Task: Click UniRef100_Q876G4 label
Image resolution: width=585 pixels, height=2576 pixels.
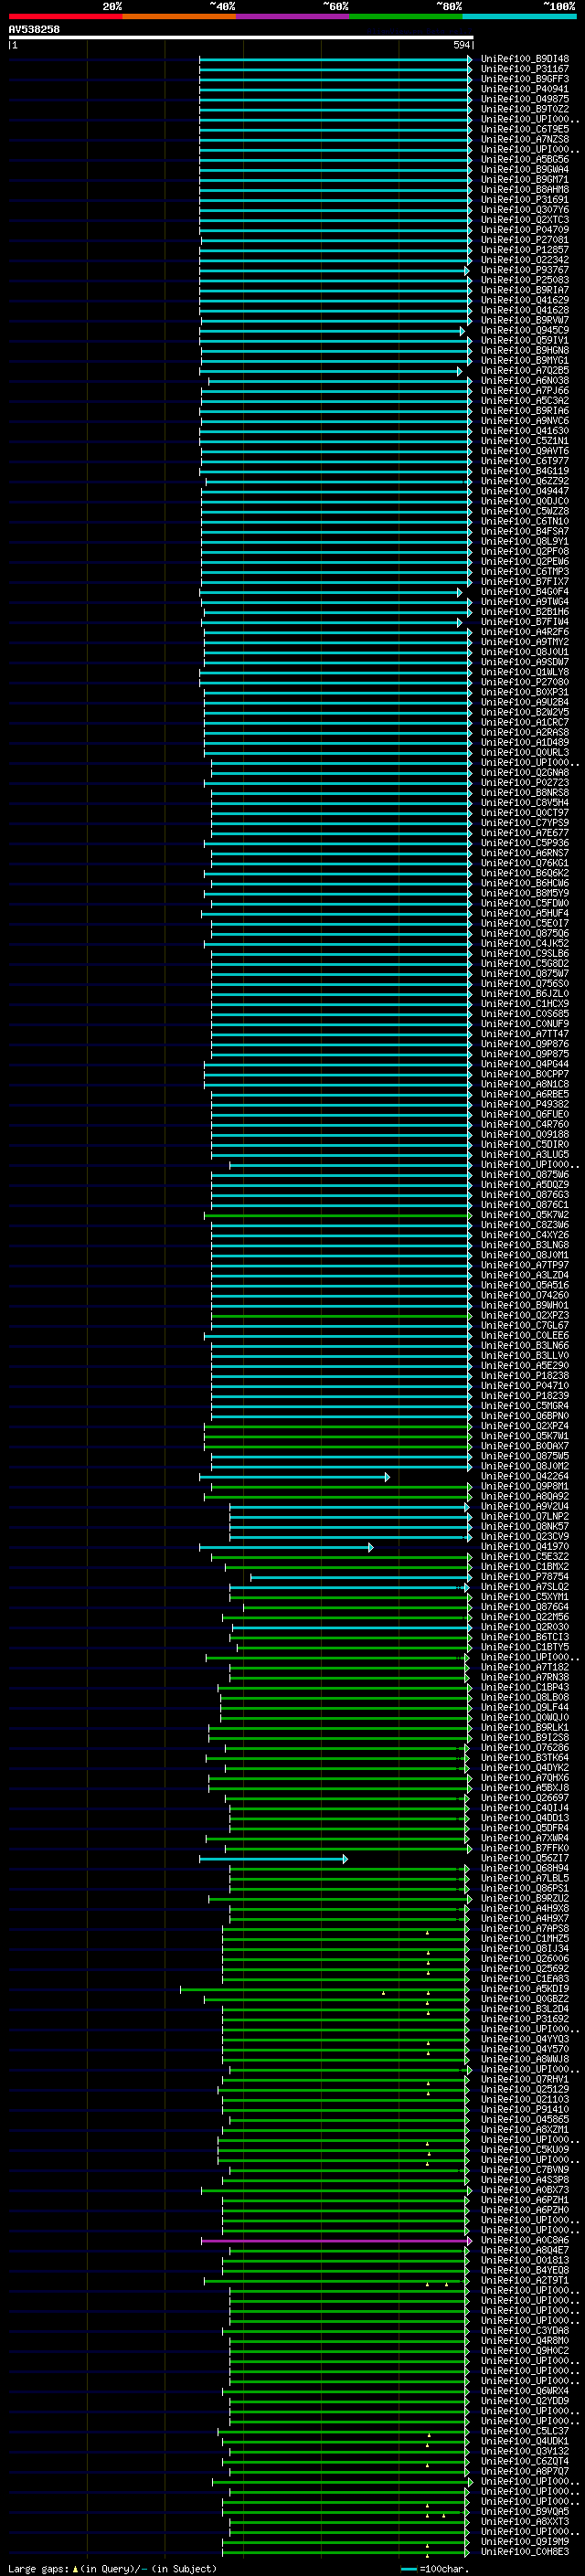Action: [524, 1607]
